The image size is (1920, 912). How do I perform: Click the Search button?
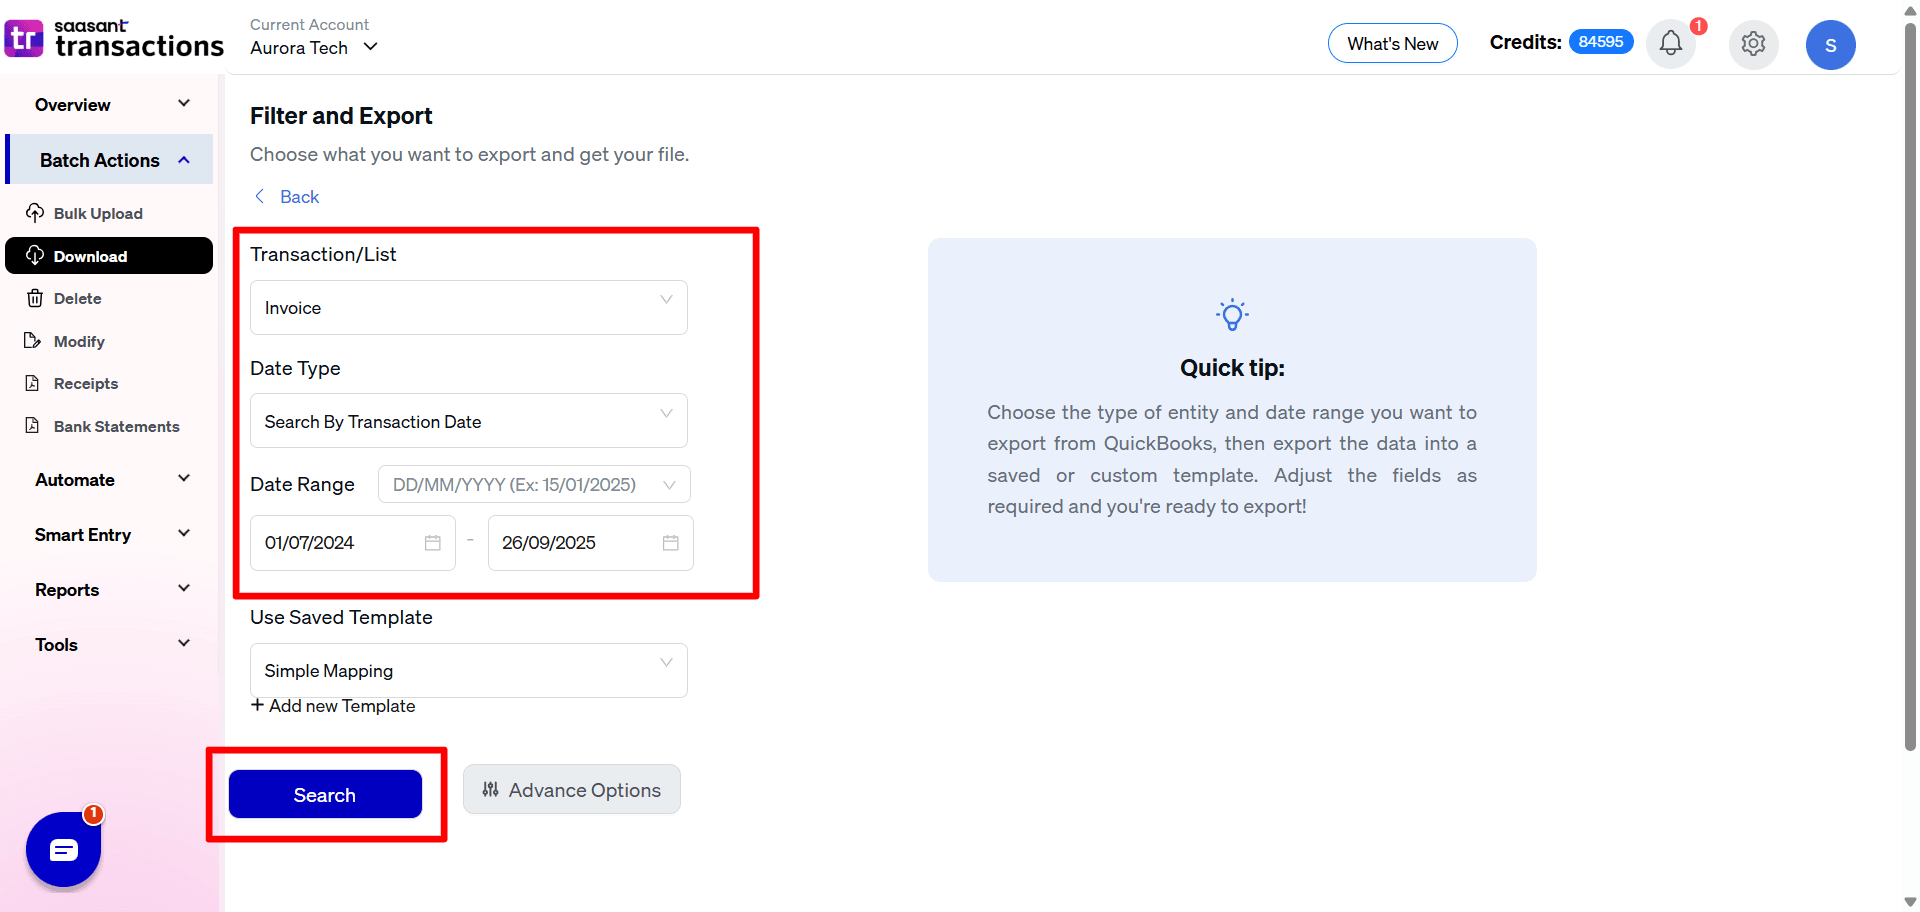325,794
